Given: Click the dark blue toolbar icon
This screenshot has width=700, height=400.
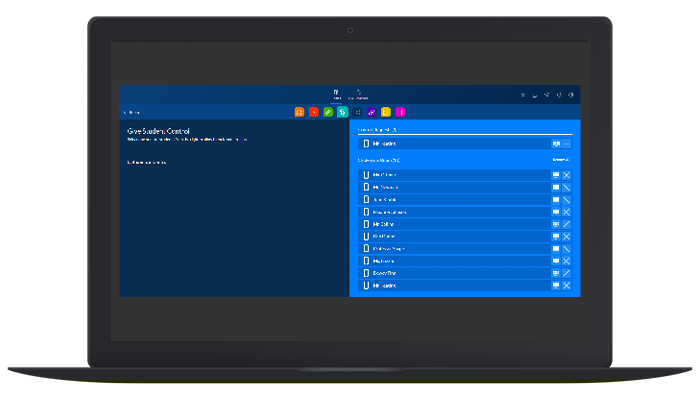Looking at the screenshot, I should (x=357, y=112).
